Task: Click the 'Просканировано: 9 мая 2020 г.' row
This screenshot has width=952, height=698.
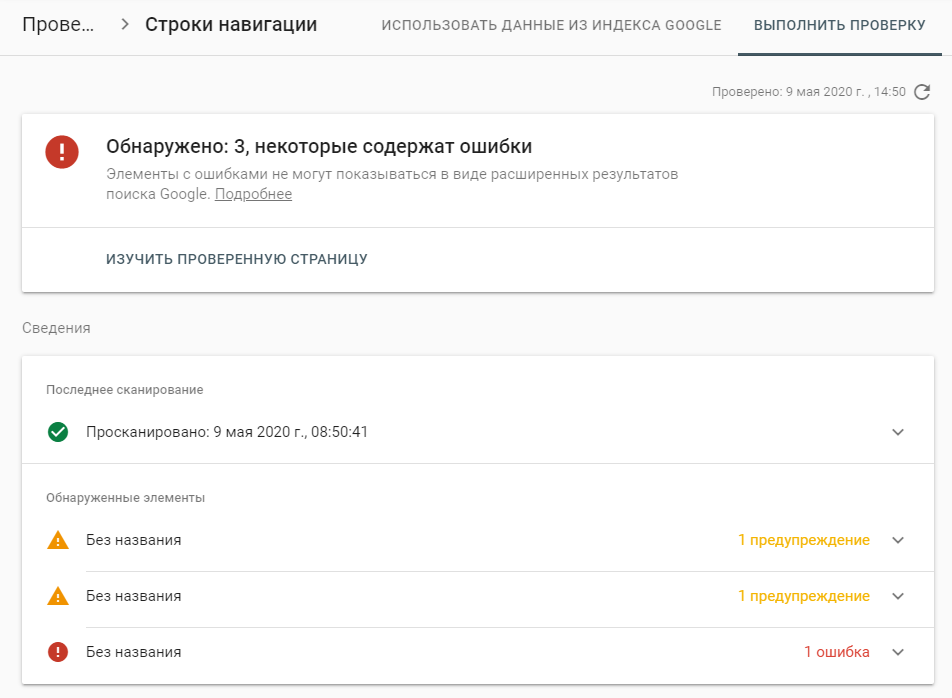Action: point(227,433)
